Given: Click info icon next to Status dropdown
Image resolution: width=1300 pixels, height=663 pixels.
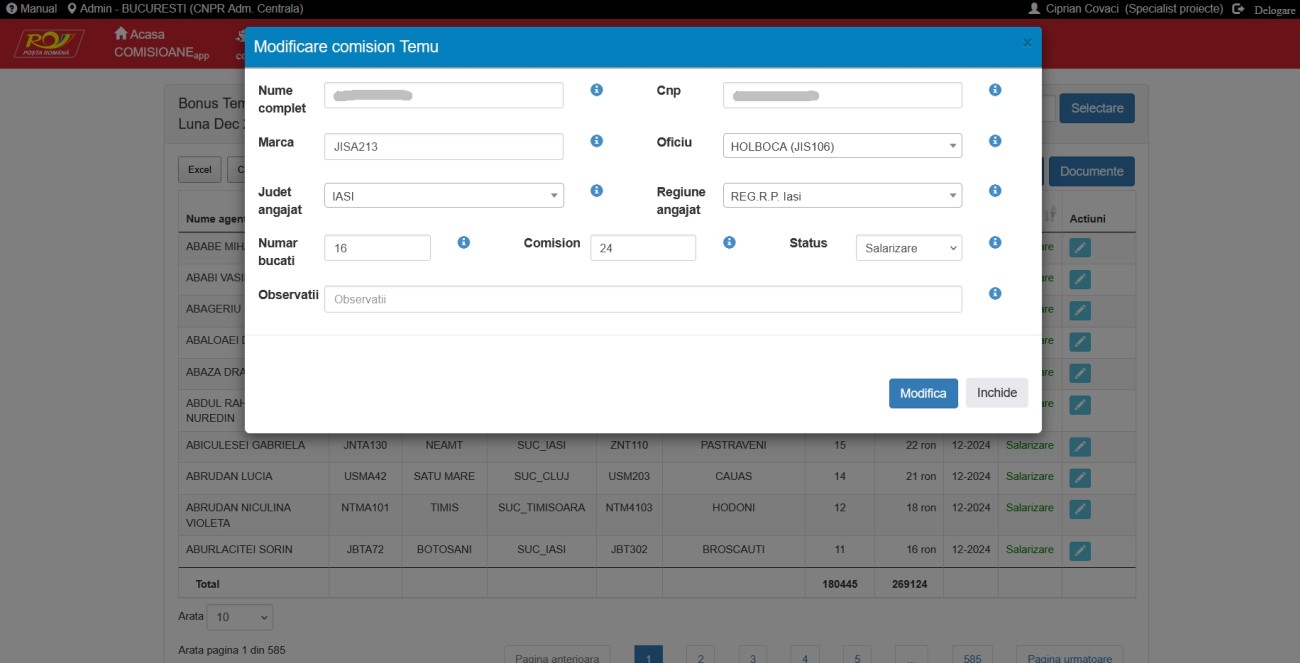Looking at the screenshot, I should [995, 242].
